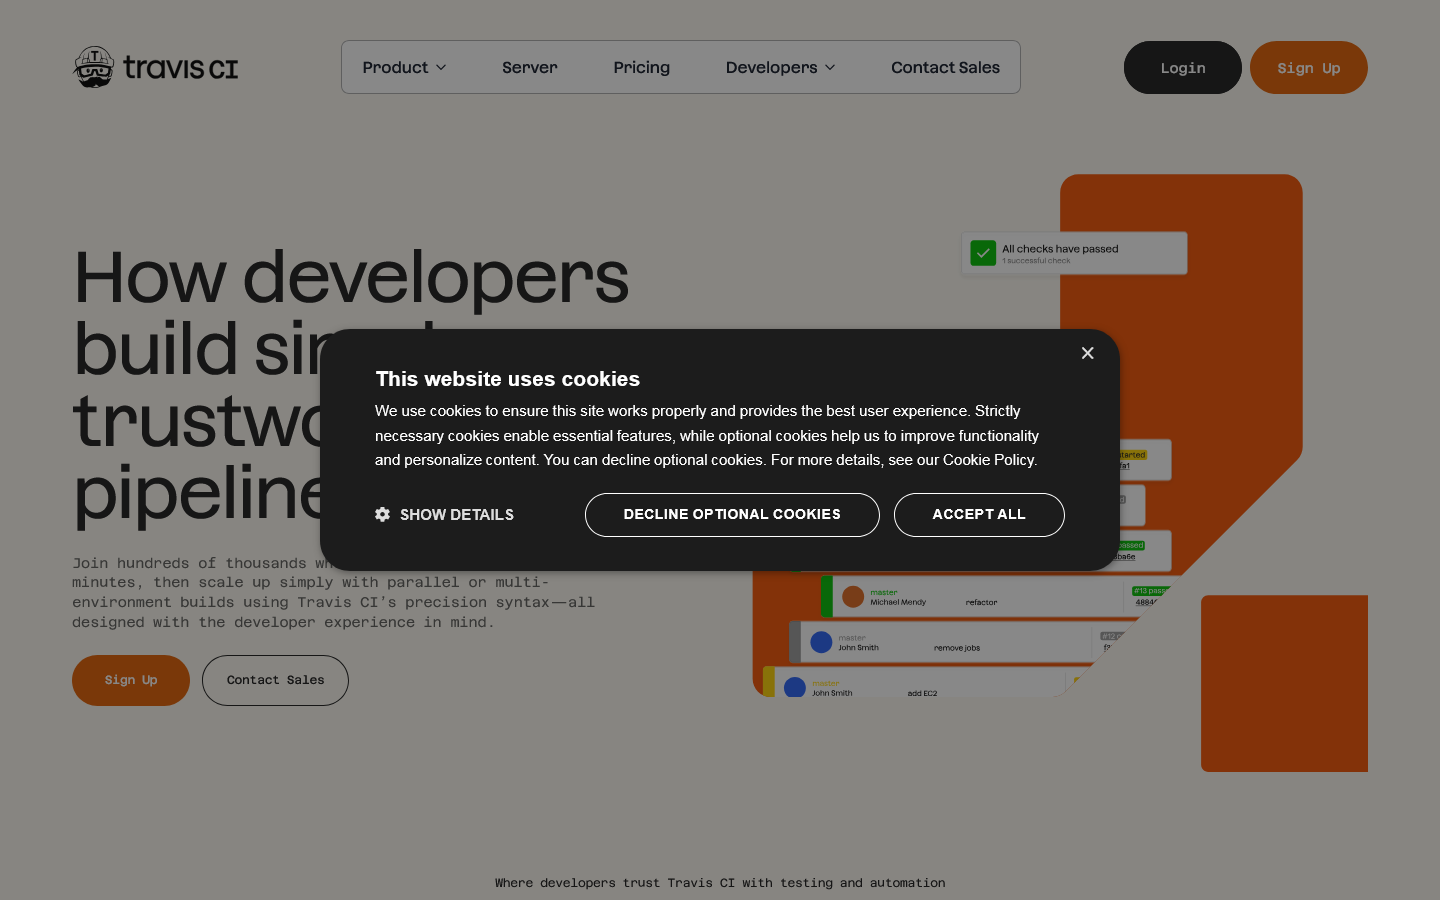Click 'This website uses cookies' heading
Screen dimensions: 1440x900
[x=508, y=379]
